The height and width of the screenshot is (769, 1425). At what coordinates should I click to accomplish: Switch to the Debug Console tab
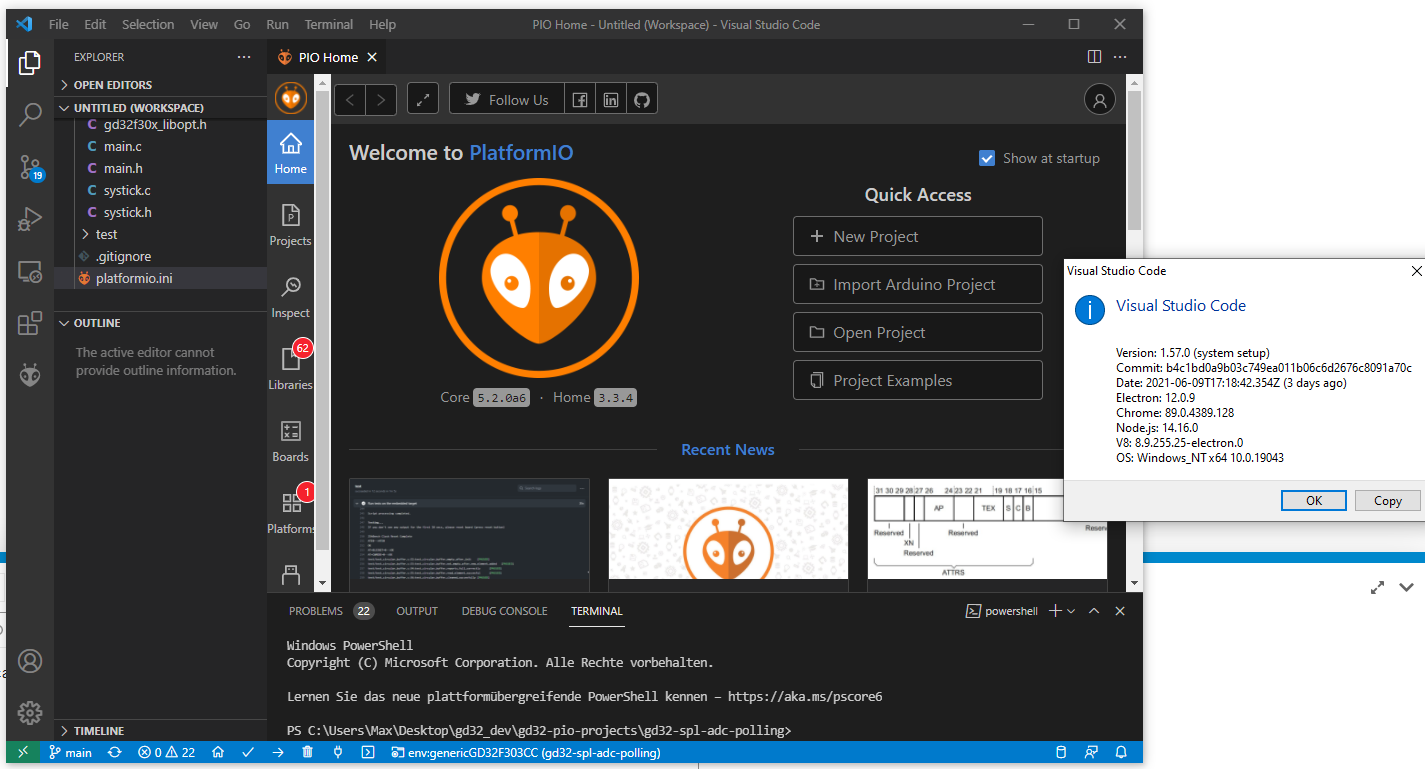click(504, 611)
